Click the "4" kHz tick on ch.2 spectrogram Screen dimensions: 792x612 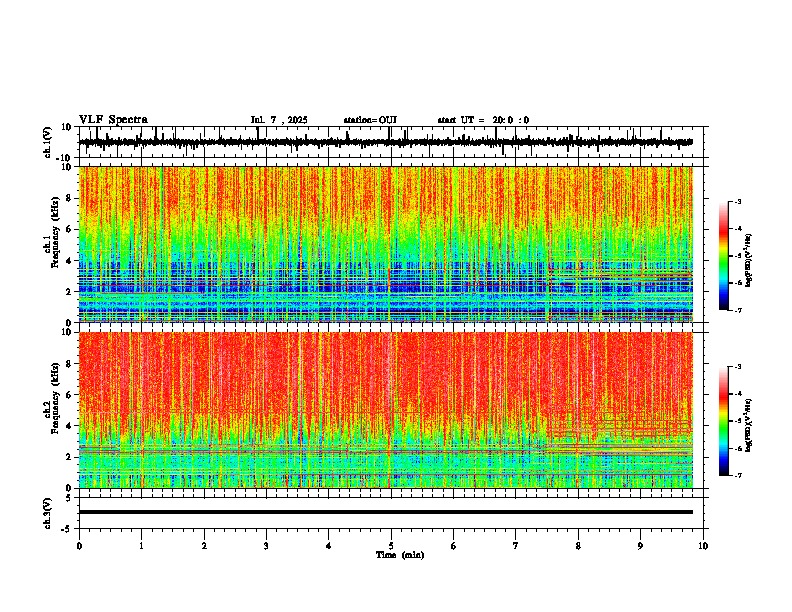click(x=69, y=426)
